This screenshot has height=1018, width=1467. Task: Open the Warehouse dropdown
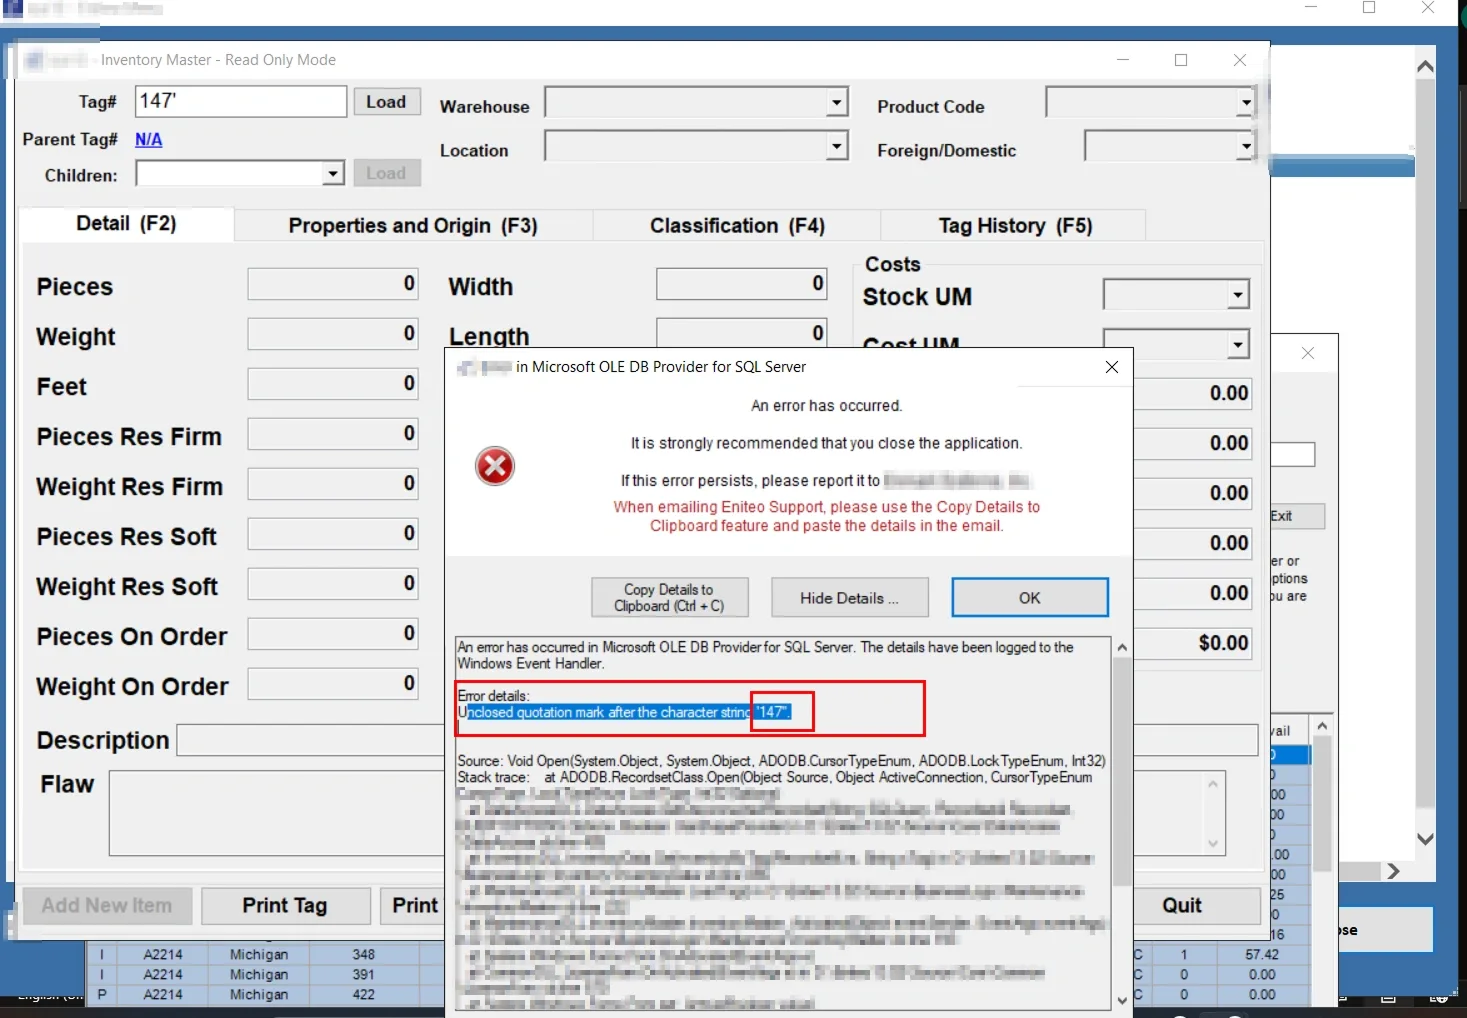pyautogui.click(x=836, y=102)
